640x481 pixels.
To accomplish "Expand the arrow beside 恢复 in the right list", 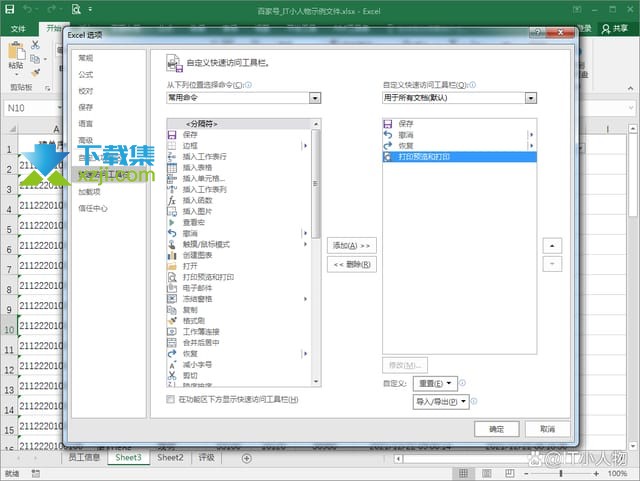I will (x=531, y=146).
